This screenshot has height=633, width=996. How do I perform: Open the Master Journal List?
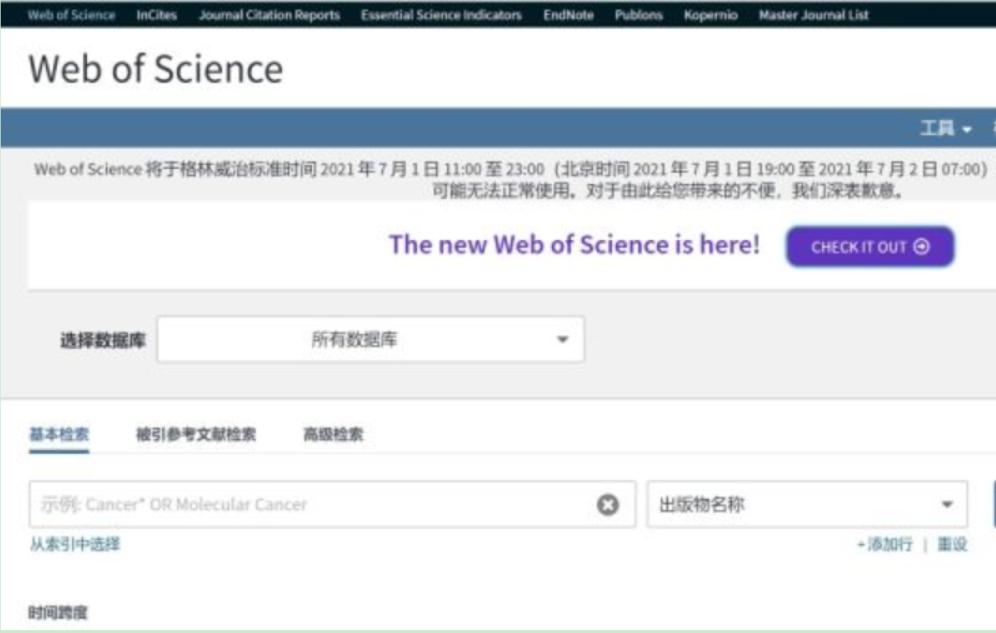813,15
